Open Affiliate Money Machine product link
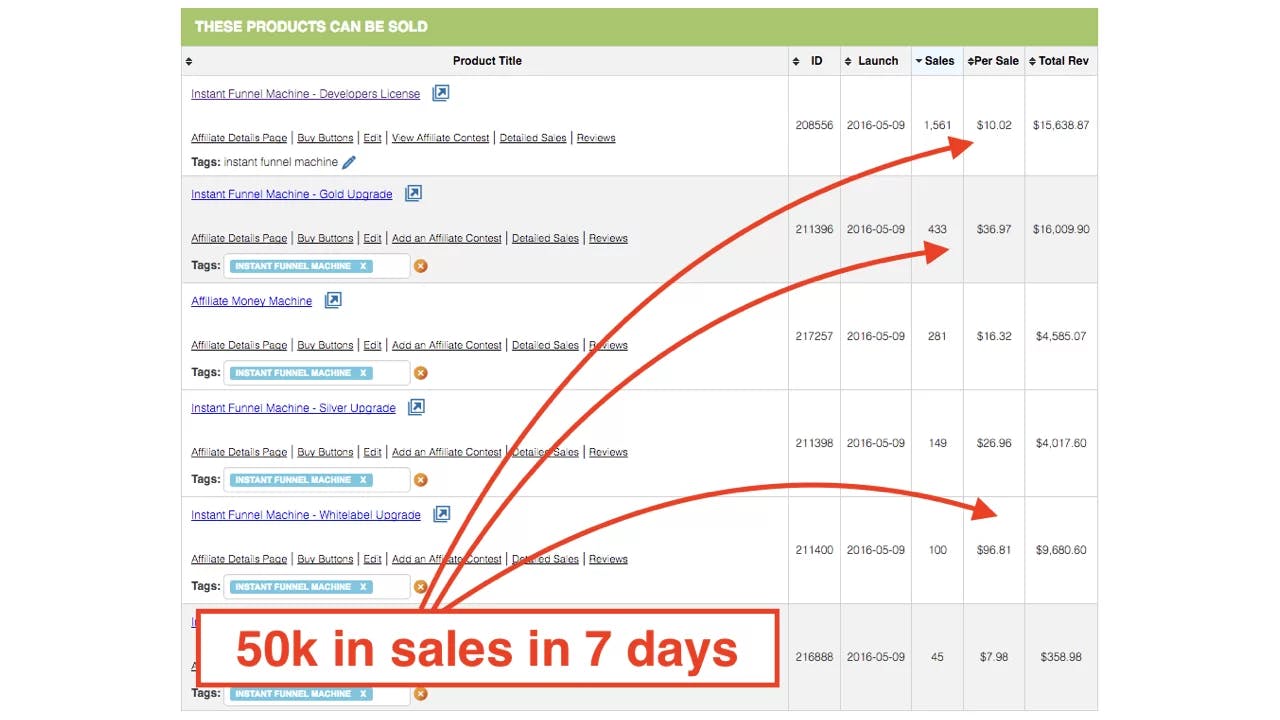This screenshot has width=1280, height=720. coord(252,301)
